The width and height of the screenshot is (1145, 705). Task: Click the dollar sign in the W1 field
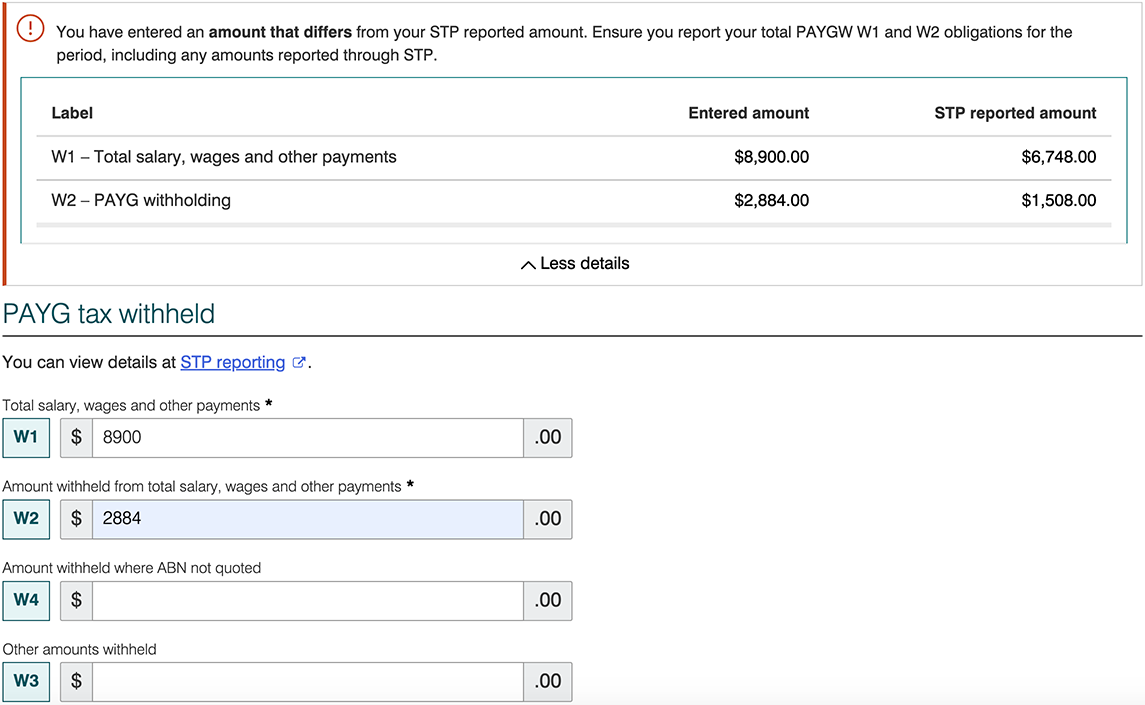(x=76, y=438)
